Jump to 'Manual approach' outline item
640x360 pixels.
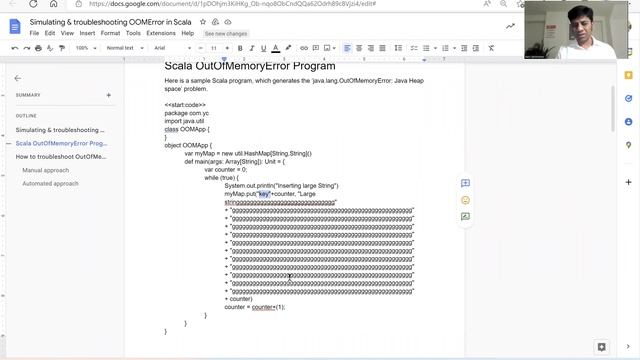pyautogui.click(x=45, y=170)
